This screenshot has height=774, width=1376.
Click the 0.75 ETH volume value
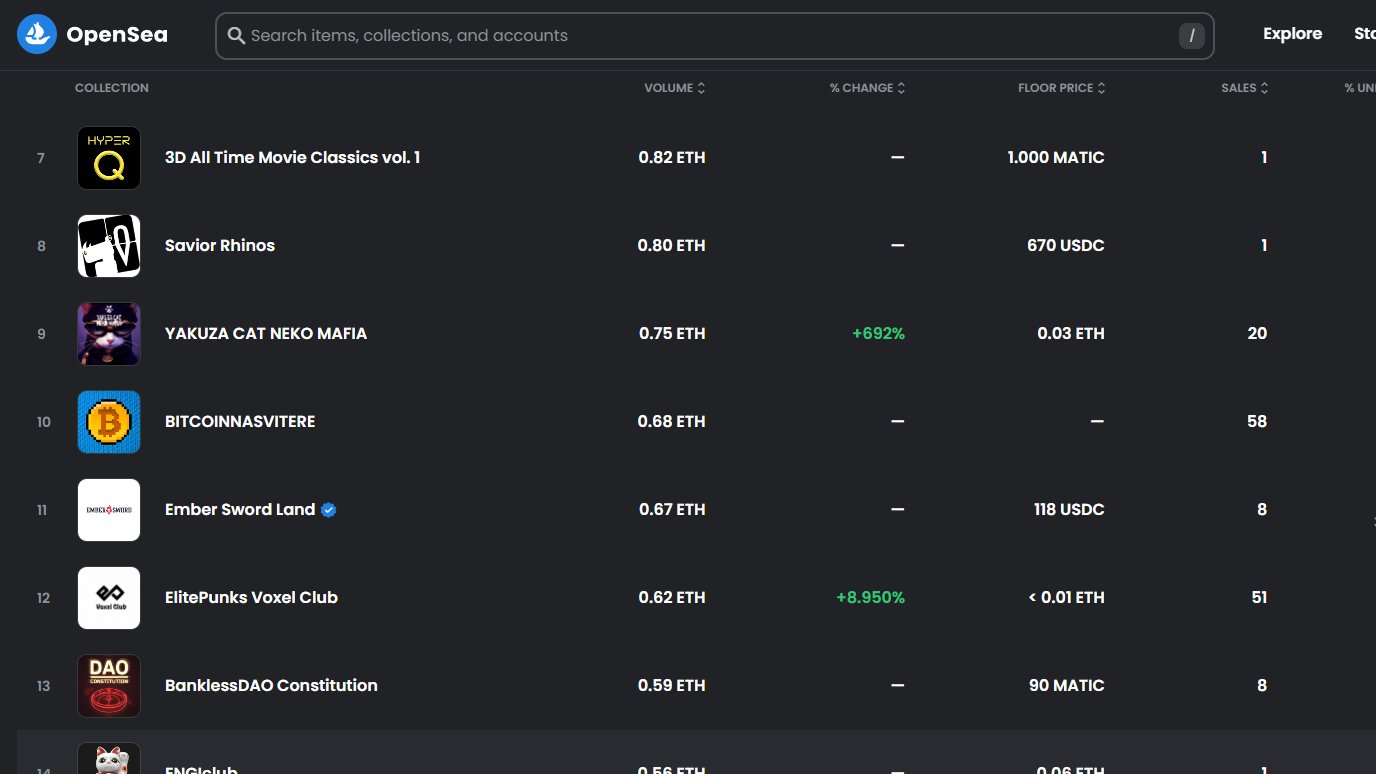coord(672,334)
